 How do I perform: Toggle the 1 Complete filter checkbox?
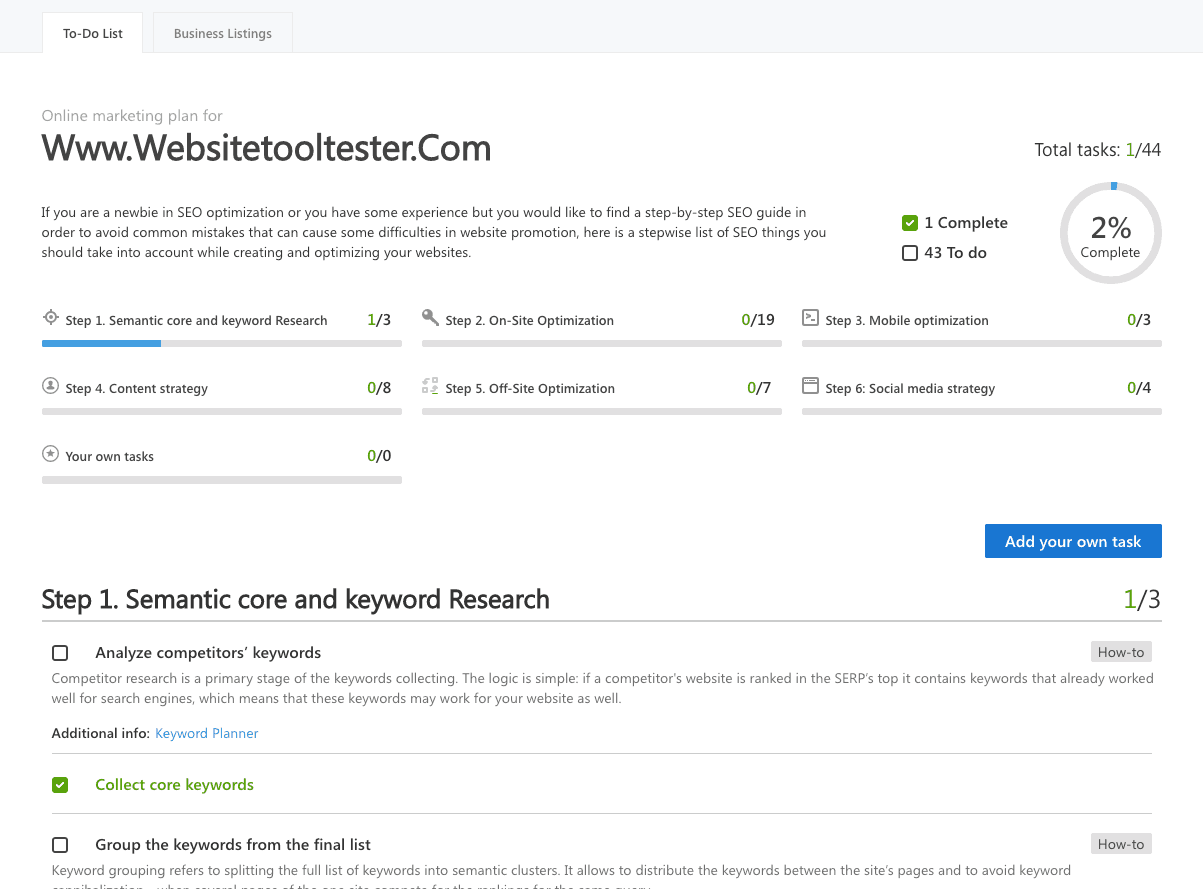[x=910, y=223]
